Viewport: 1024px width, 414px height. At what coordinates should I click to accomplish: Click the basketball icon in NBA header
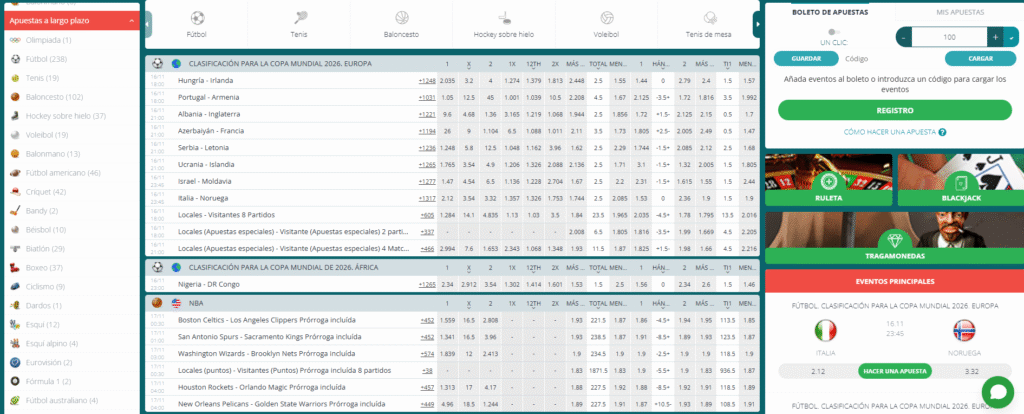click(x=157, y=303)
